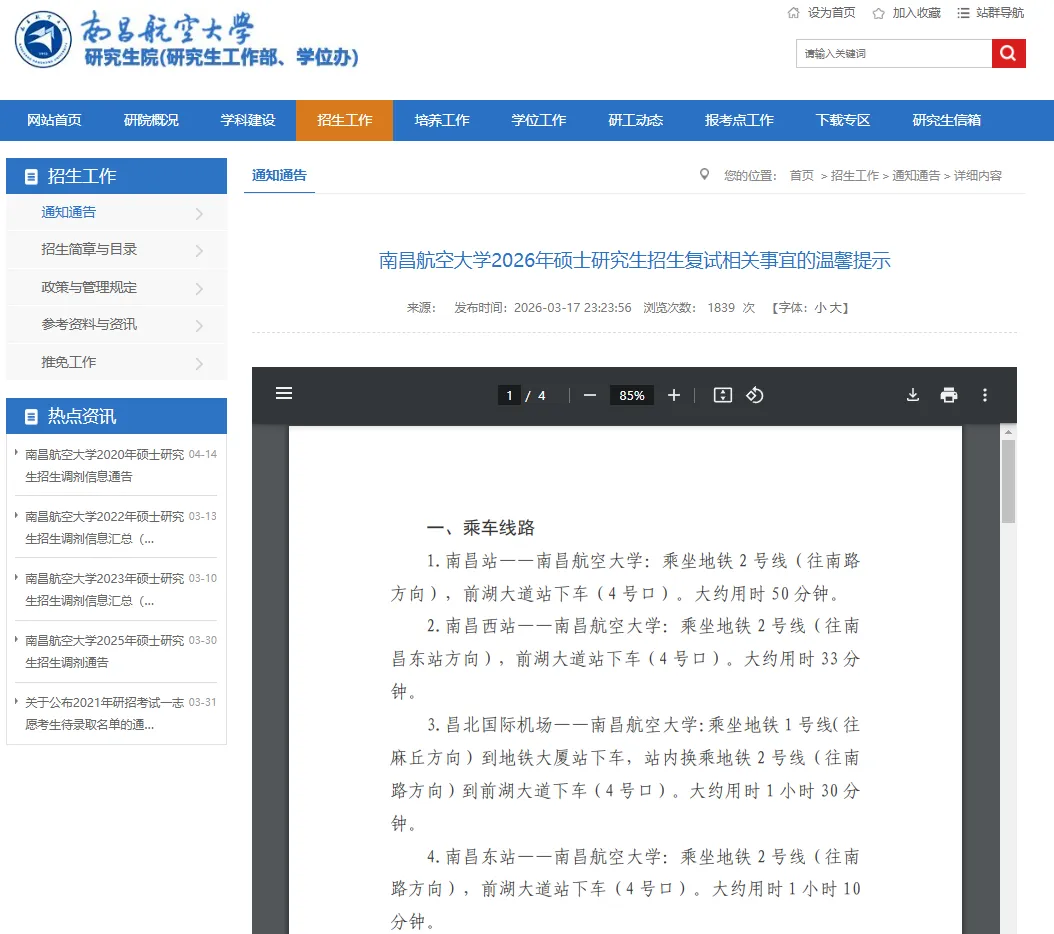Open 2025年硕士研究生招生调剂通告 news item
The width and height of the screenshot is (1054, 934).
(104, 651)
